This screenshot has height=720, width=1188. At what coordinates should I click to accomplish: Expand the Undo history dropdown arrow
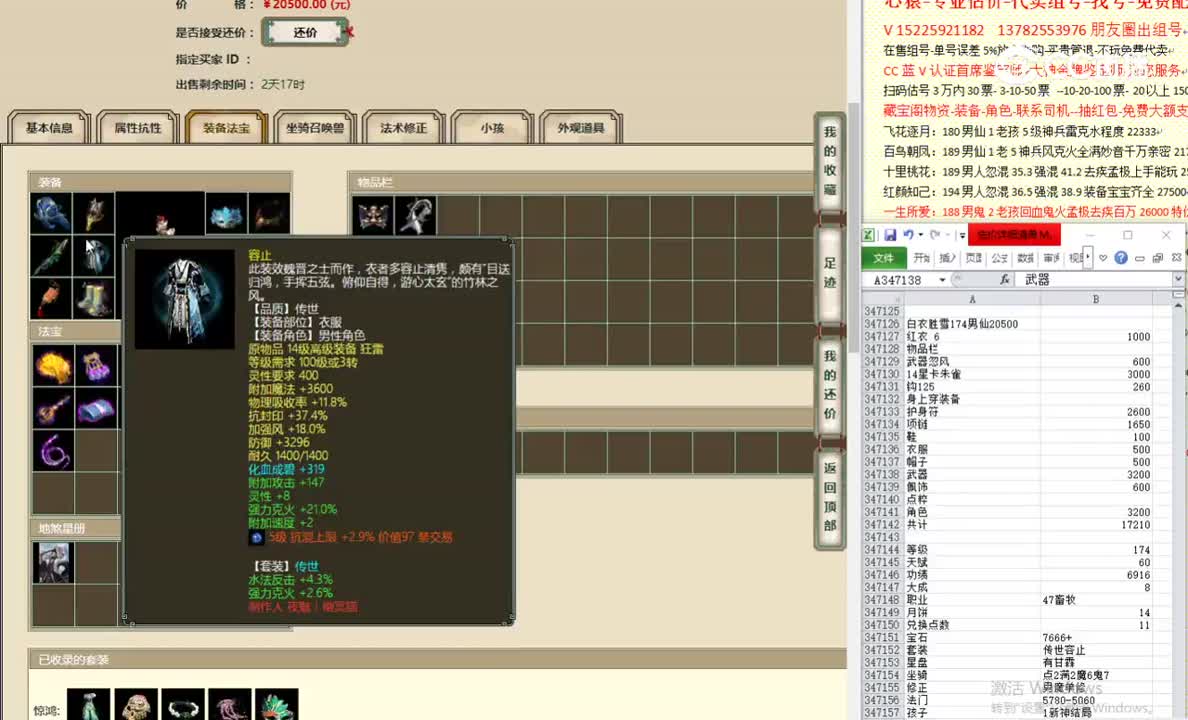coord(919,235)
